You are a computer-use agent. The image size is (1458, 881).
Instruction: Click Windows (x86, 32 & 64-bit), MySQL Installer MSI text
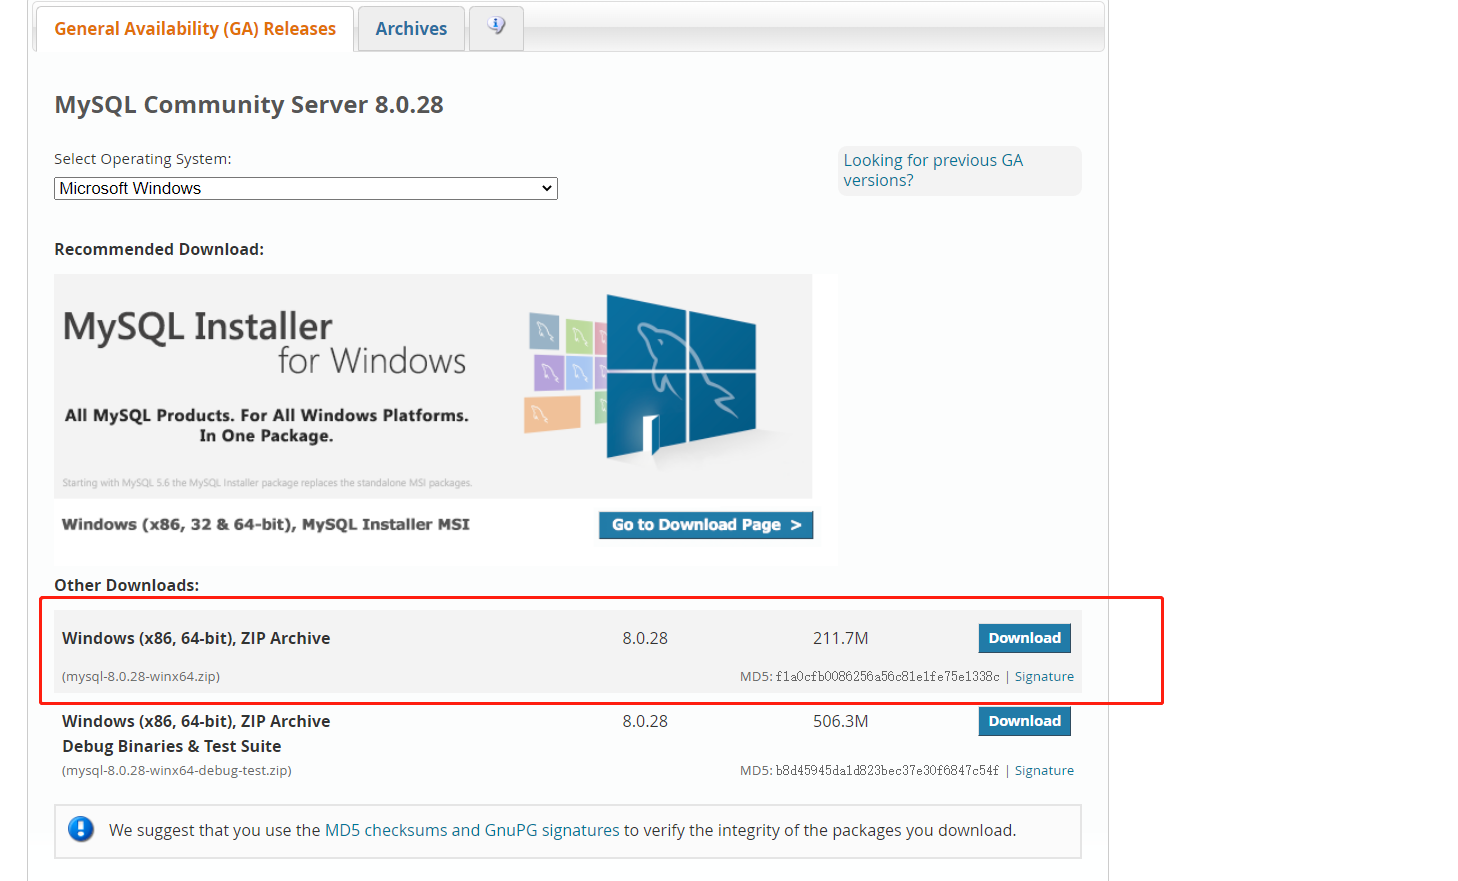tap(266, 524)
